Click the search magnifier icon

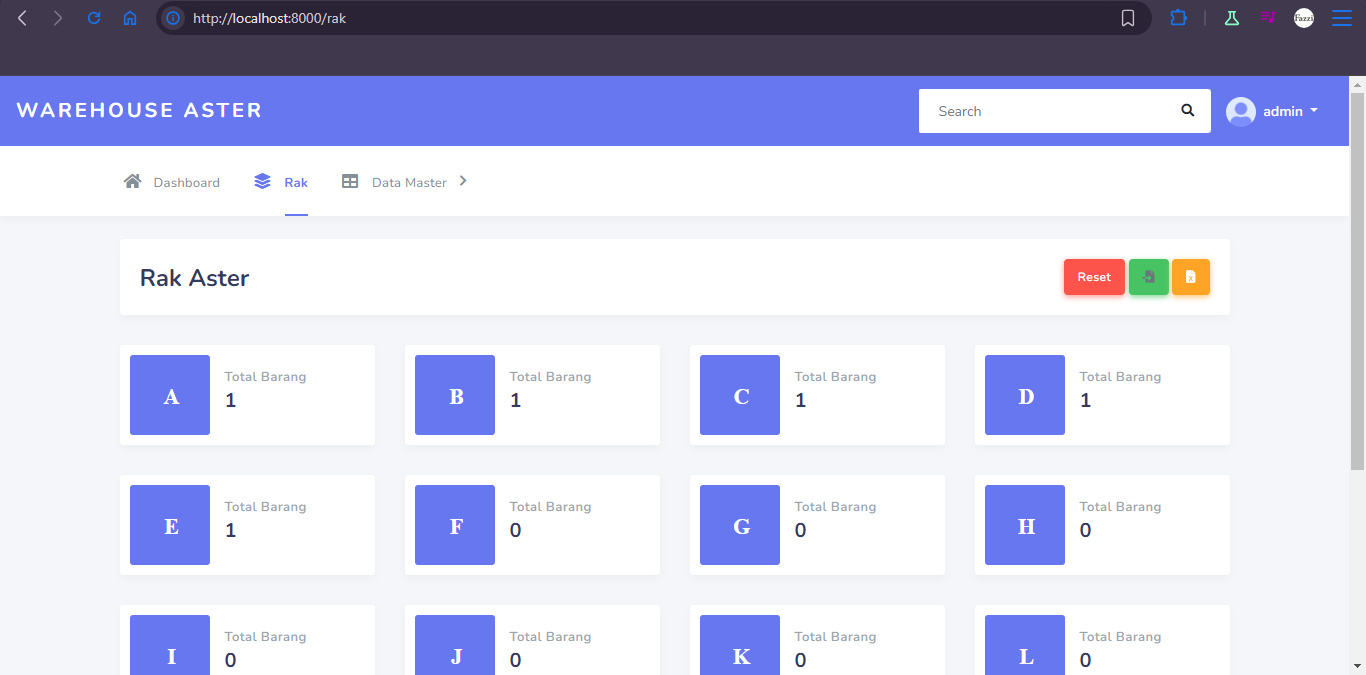[1187, 111]
